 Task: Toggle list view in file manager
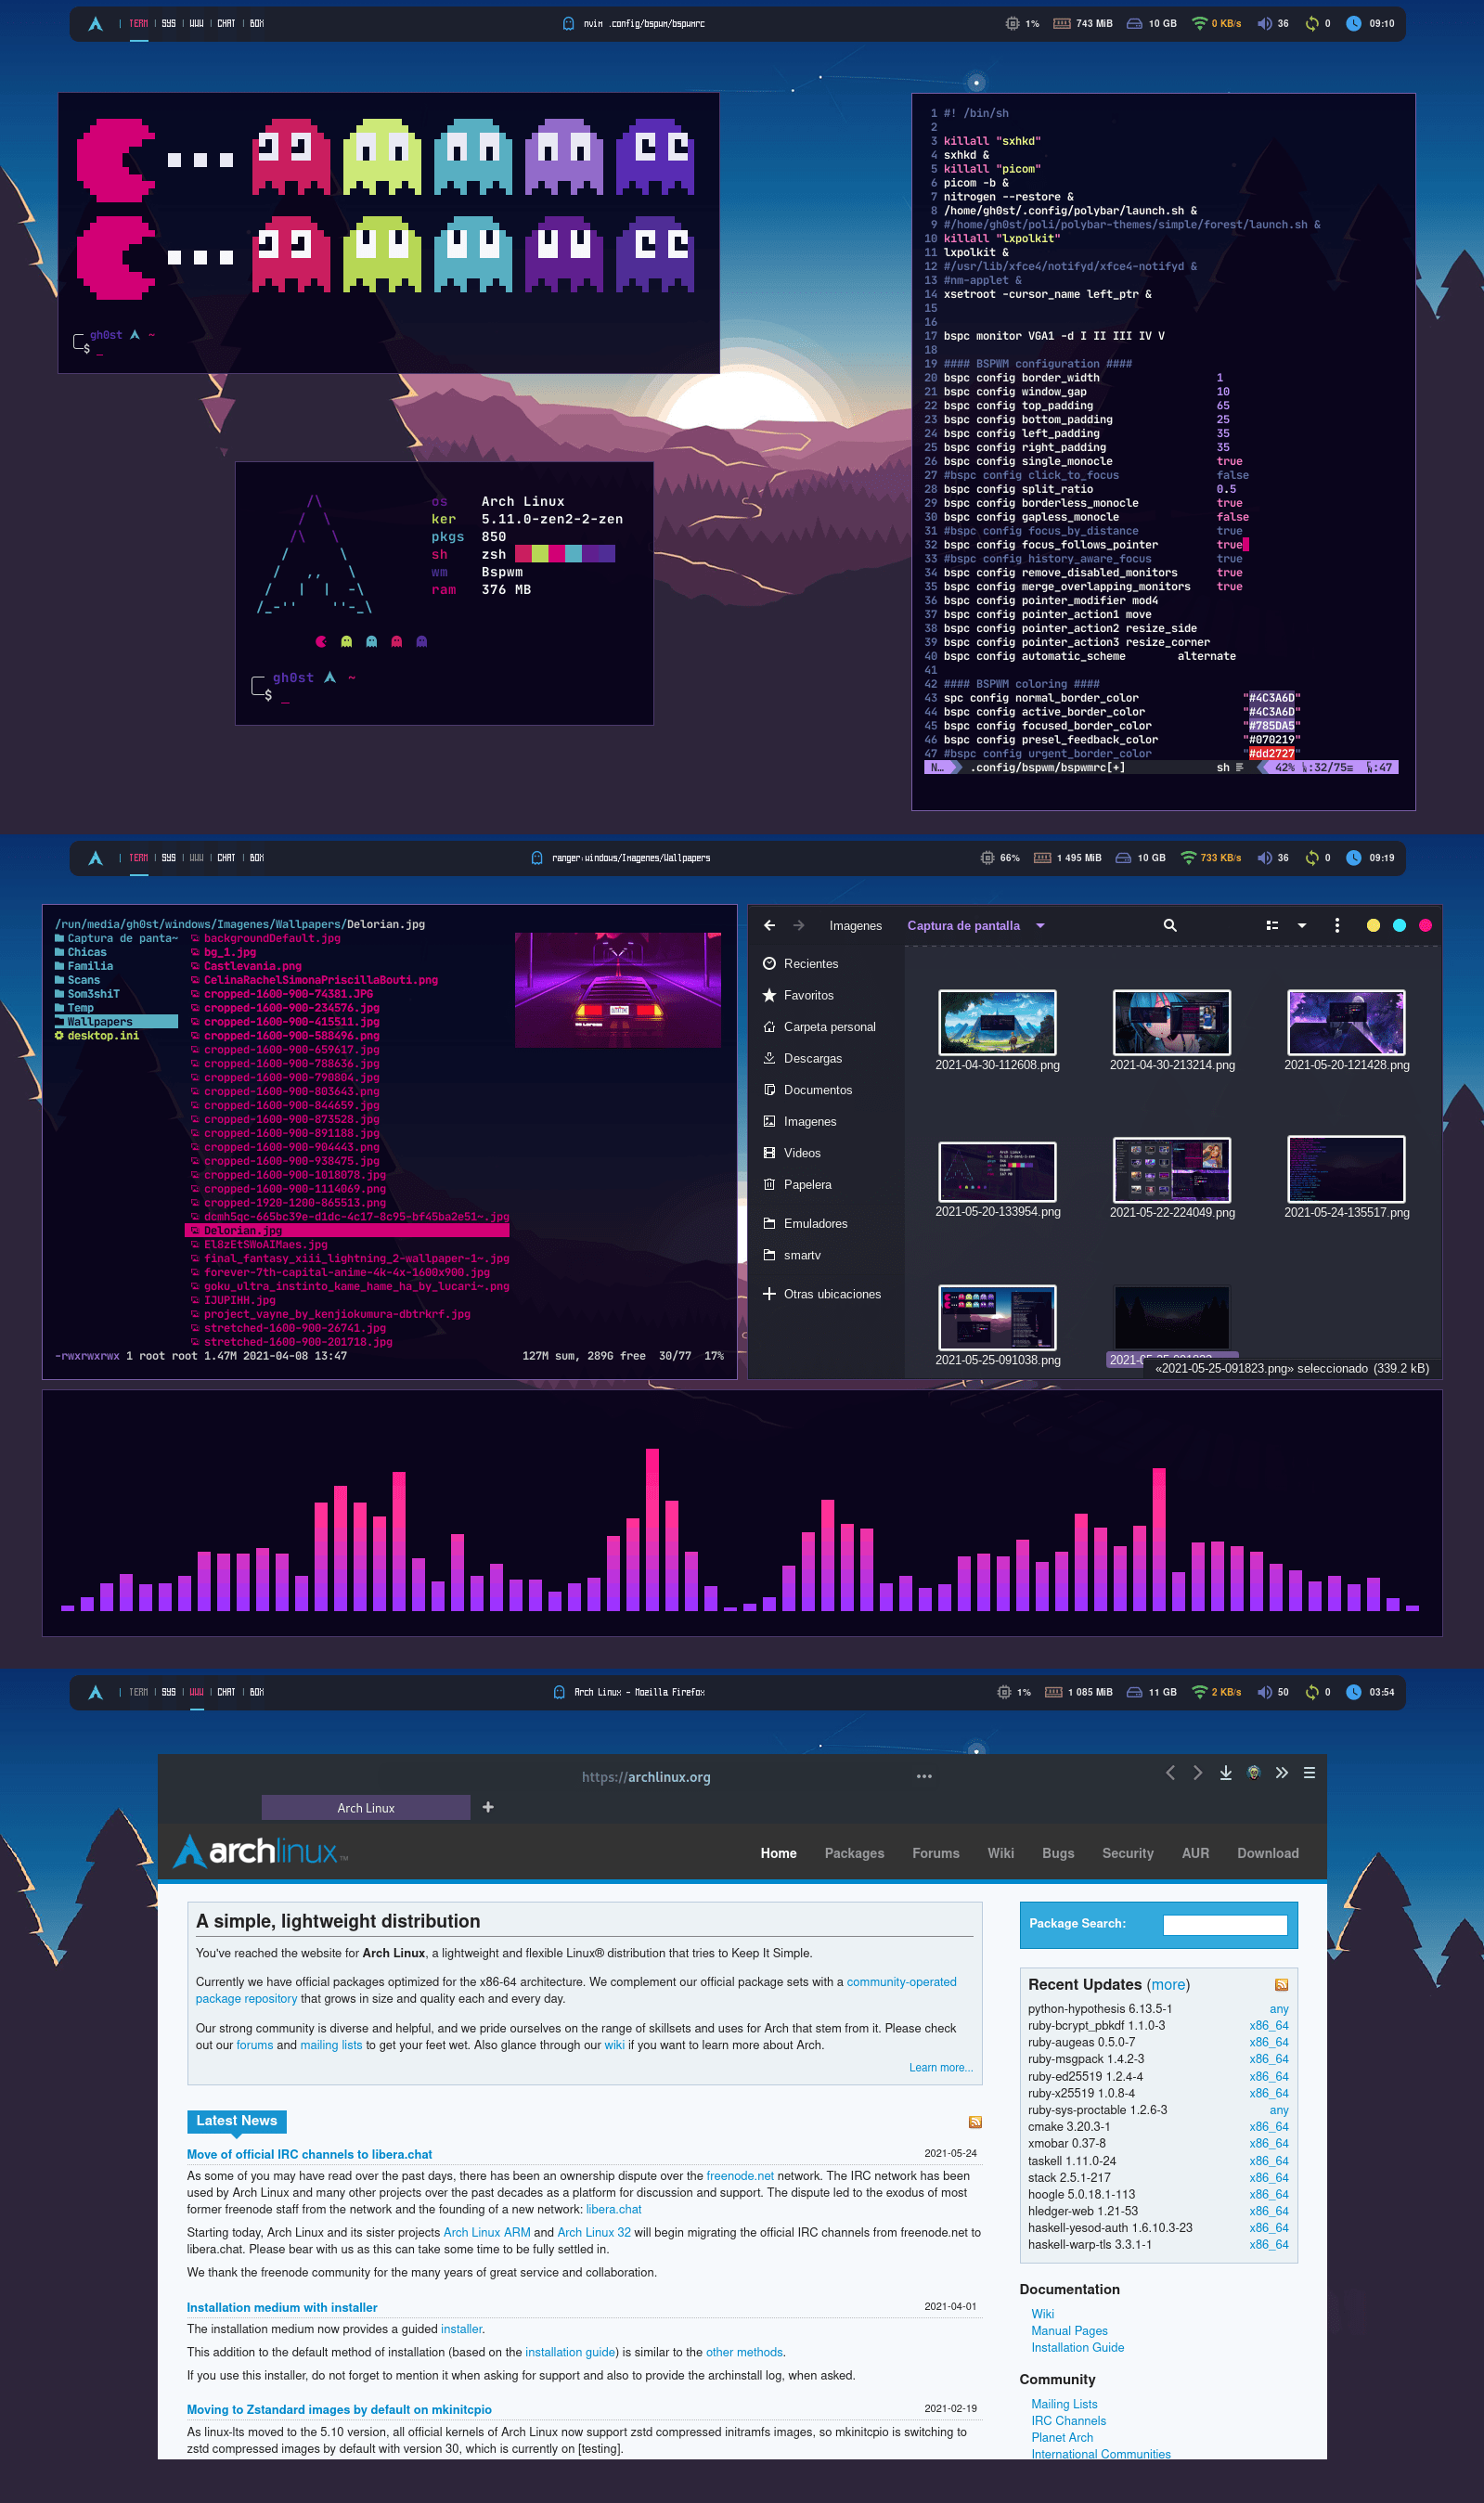[x=1272, y=925]
